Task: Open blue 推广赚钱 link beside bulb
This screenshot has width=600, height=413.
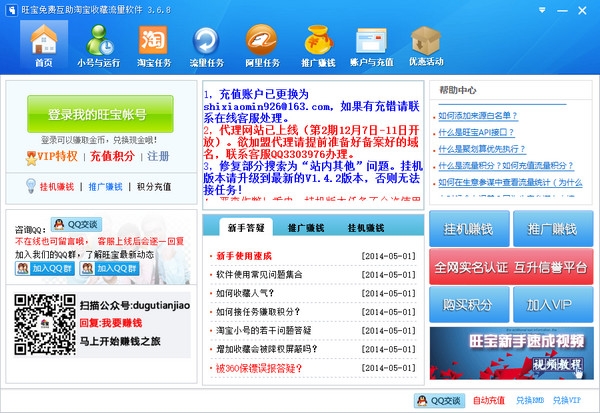Action: click(106, 187)
